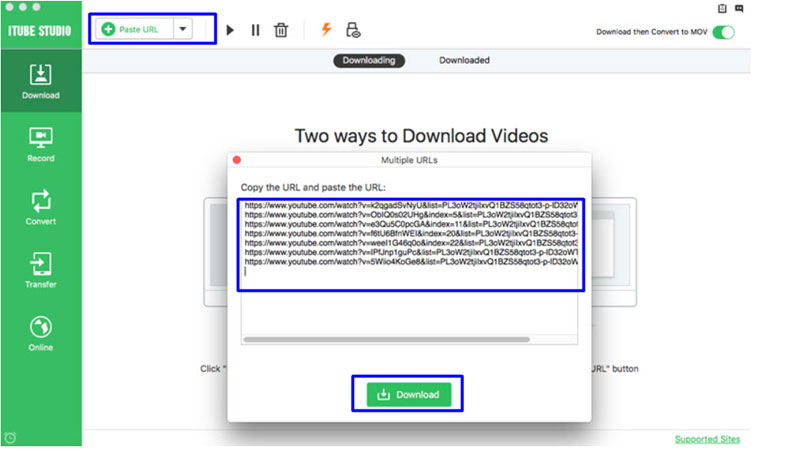Image resolution: width=800 pixels, height=450 pixels.
Task: Select the URL line containing weel1G46q0o
Action: [411, 243]
